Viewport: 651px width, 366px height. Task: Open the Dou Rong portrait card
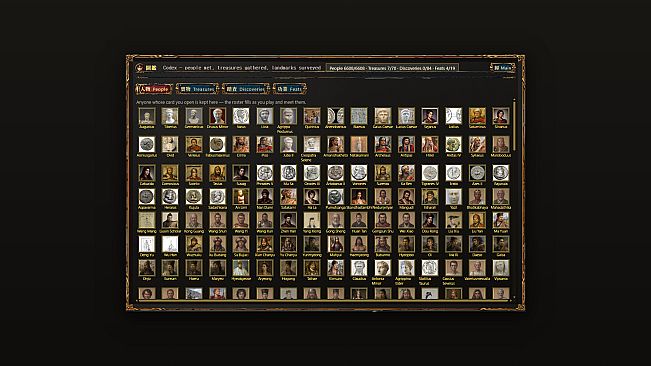pyautogui.click(x=430, y=220)
